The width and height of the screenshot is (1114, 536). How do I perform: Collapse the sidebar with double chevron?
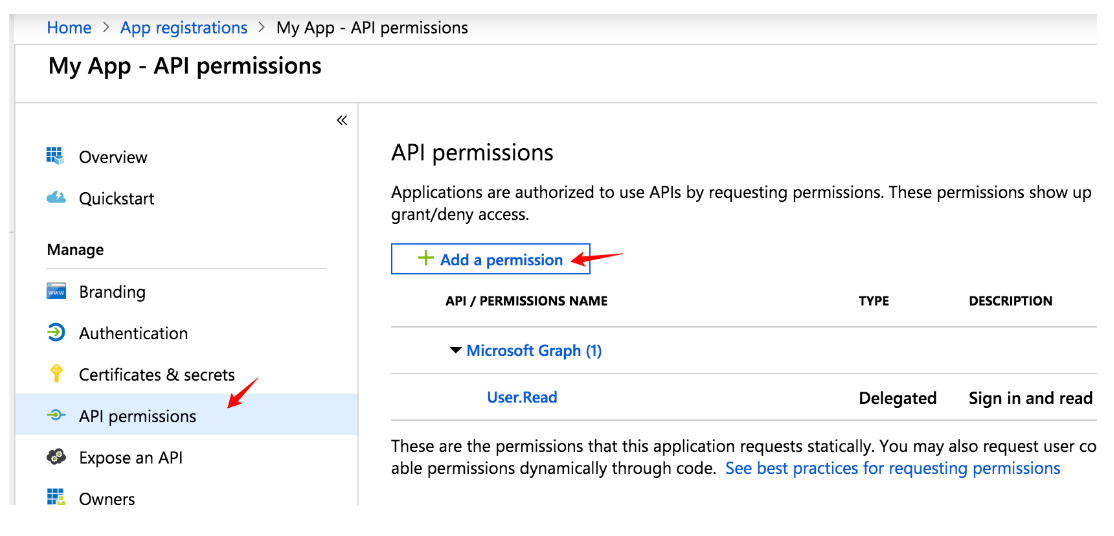coord(342,120)
